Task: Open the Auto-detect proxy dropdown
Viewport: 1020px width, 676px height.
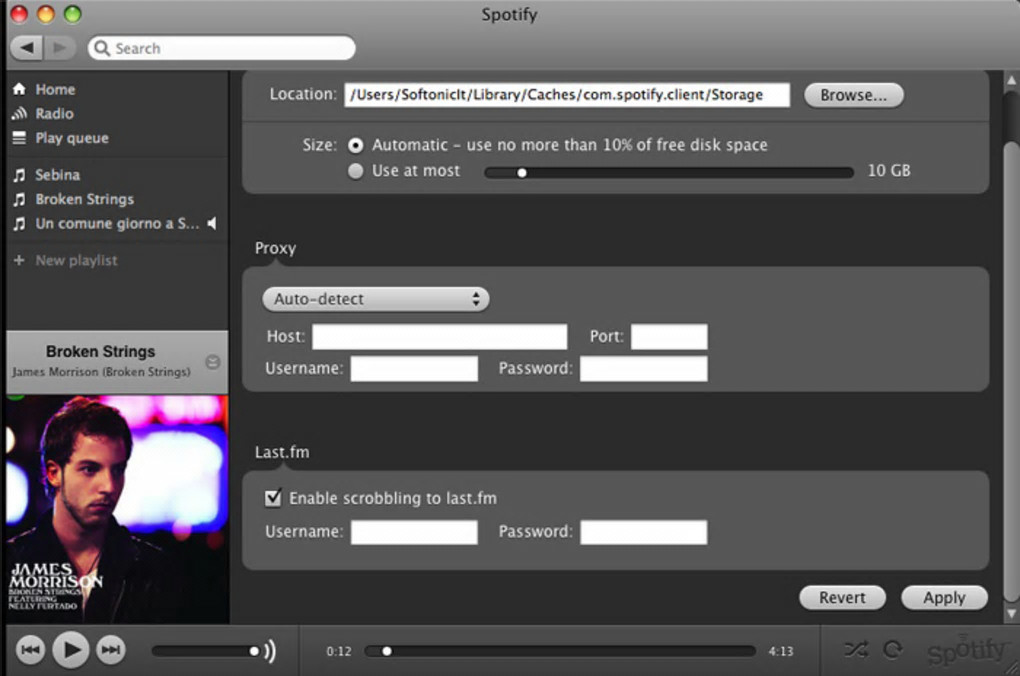Action: point(375,299)
